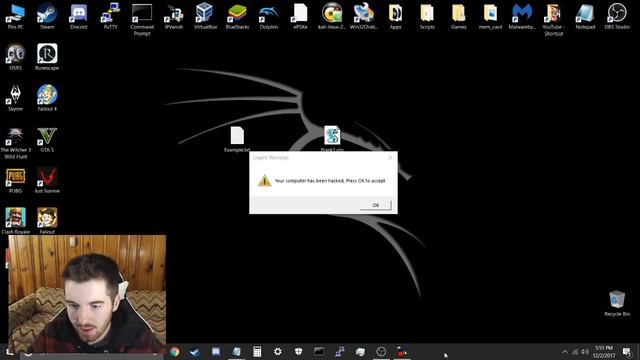The height and width of the screenshot is (360, 640).
Task: Select the Games folder on desktop
Action: click(458, 16)
